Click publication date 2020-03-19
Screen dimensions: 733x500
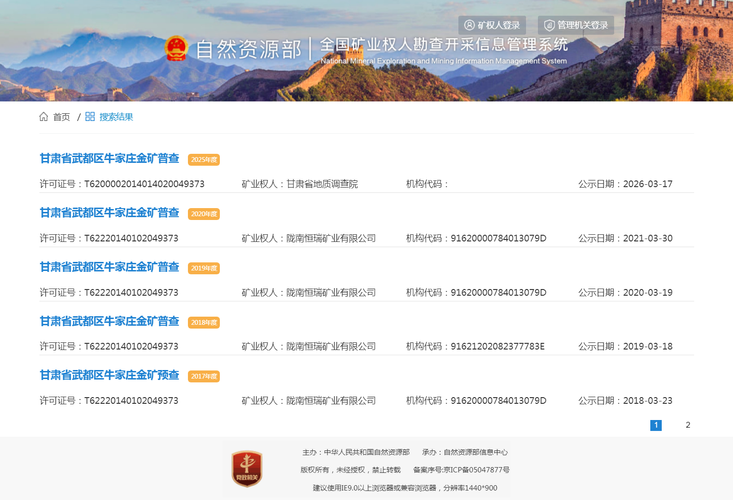648,293
